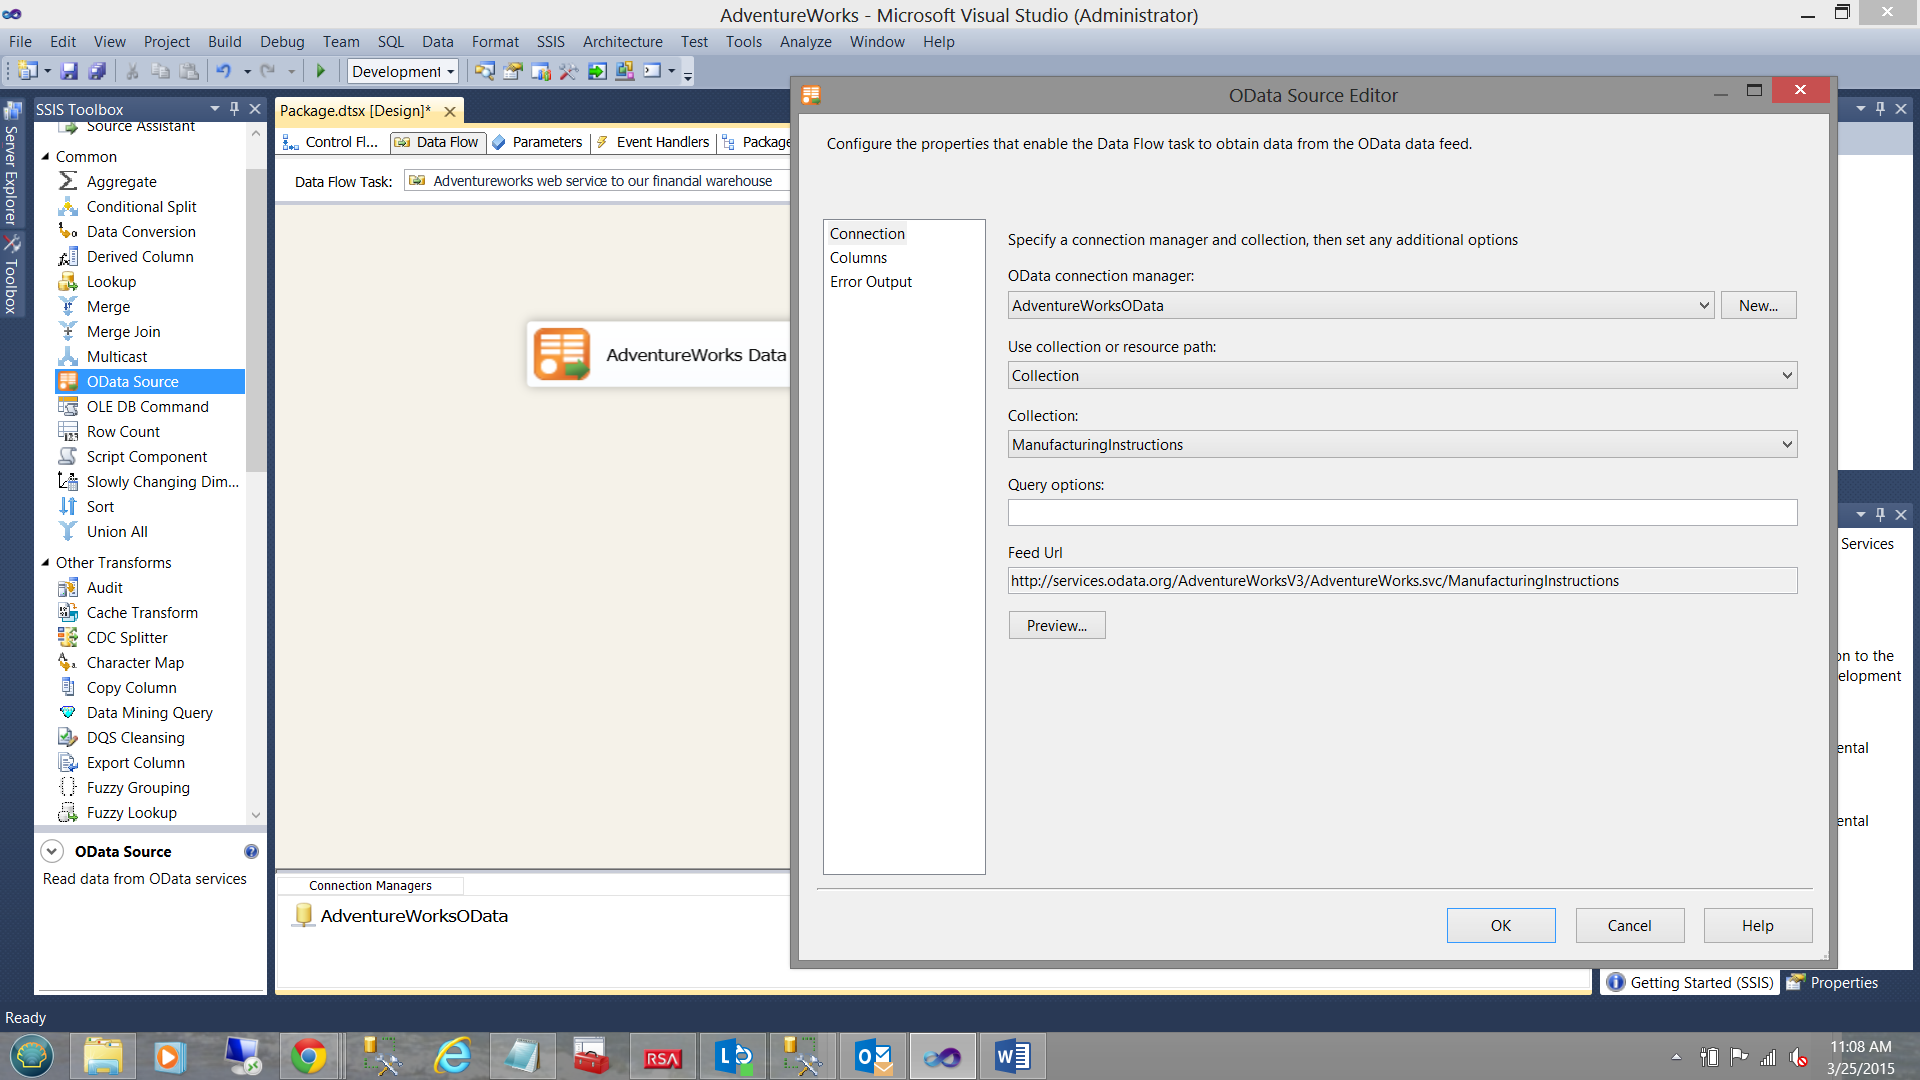Image resolution: width=1920 pixels, height=1080 pixels.
Task: Select the OData Source component in the toolbox
Action: click(x=131, y=381)
